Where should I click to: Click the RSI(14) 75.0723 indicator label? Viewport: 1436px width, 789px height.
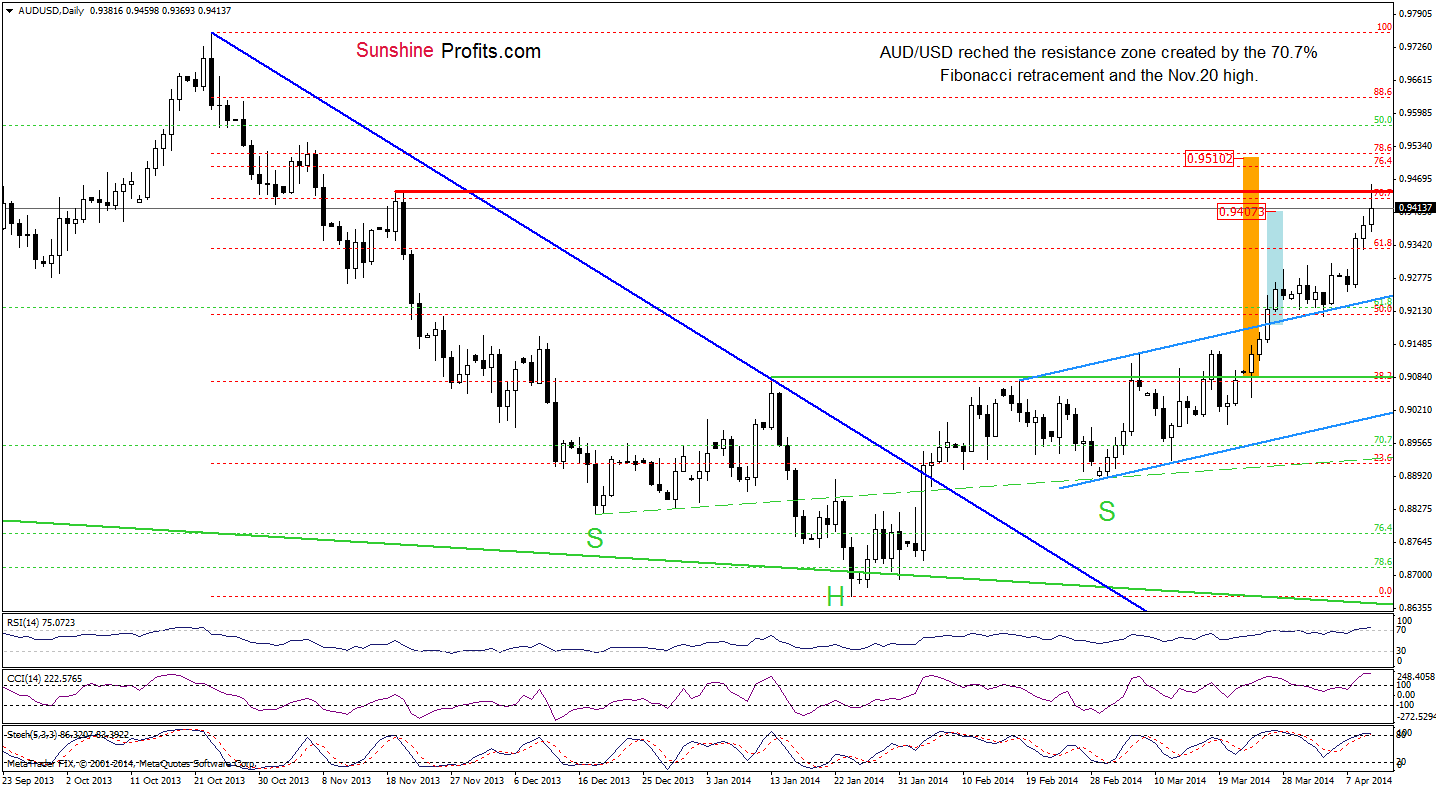point(41,622)
